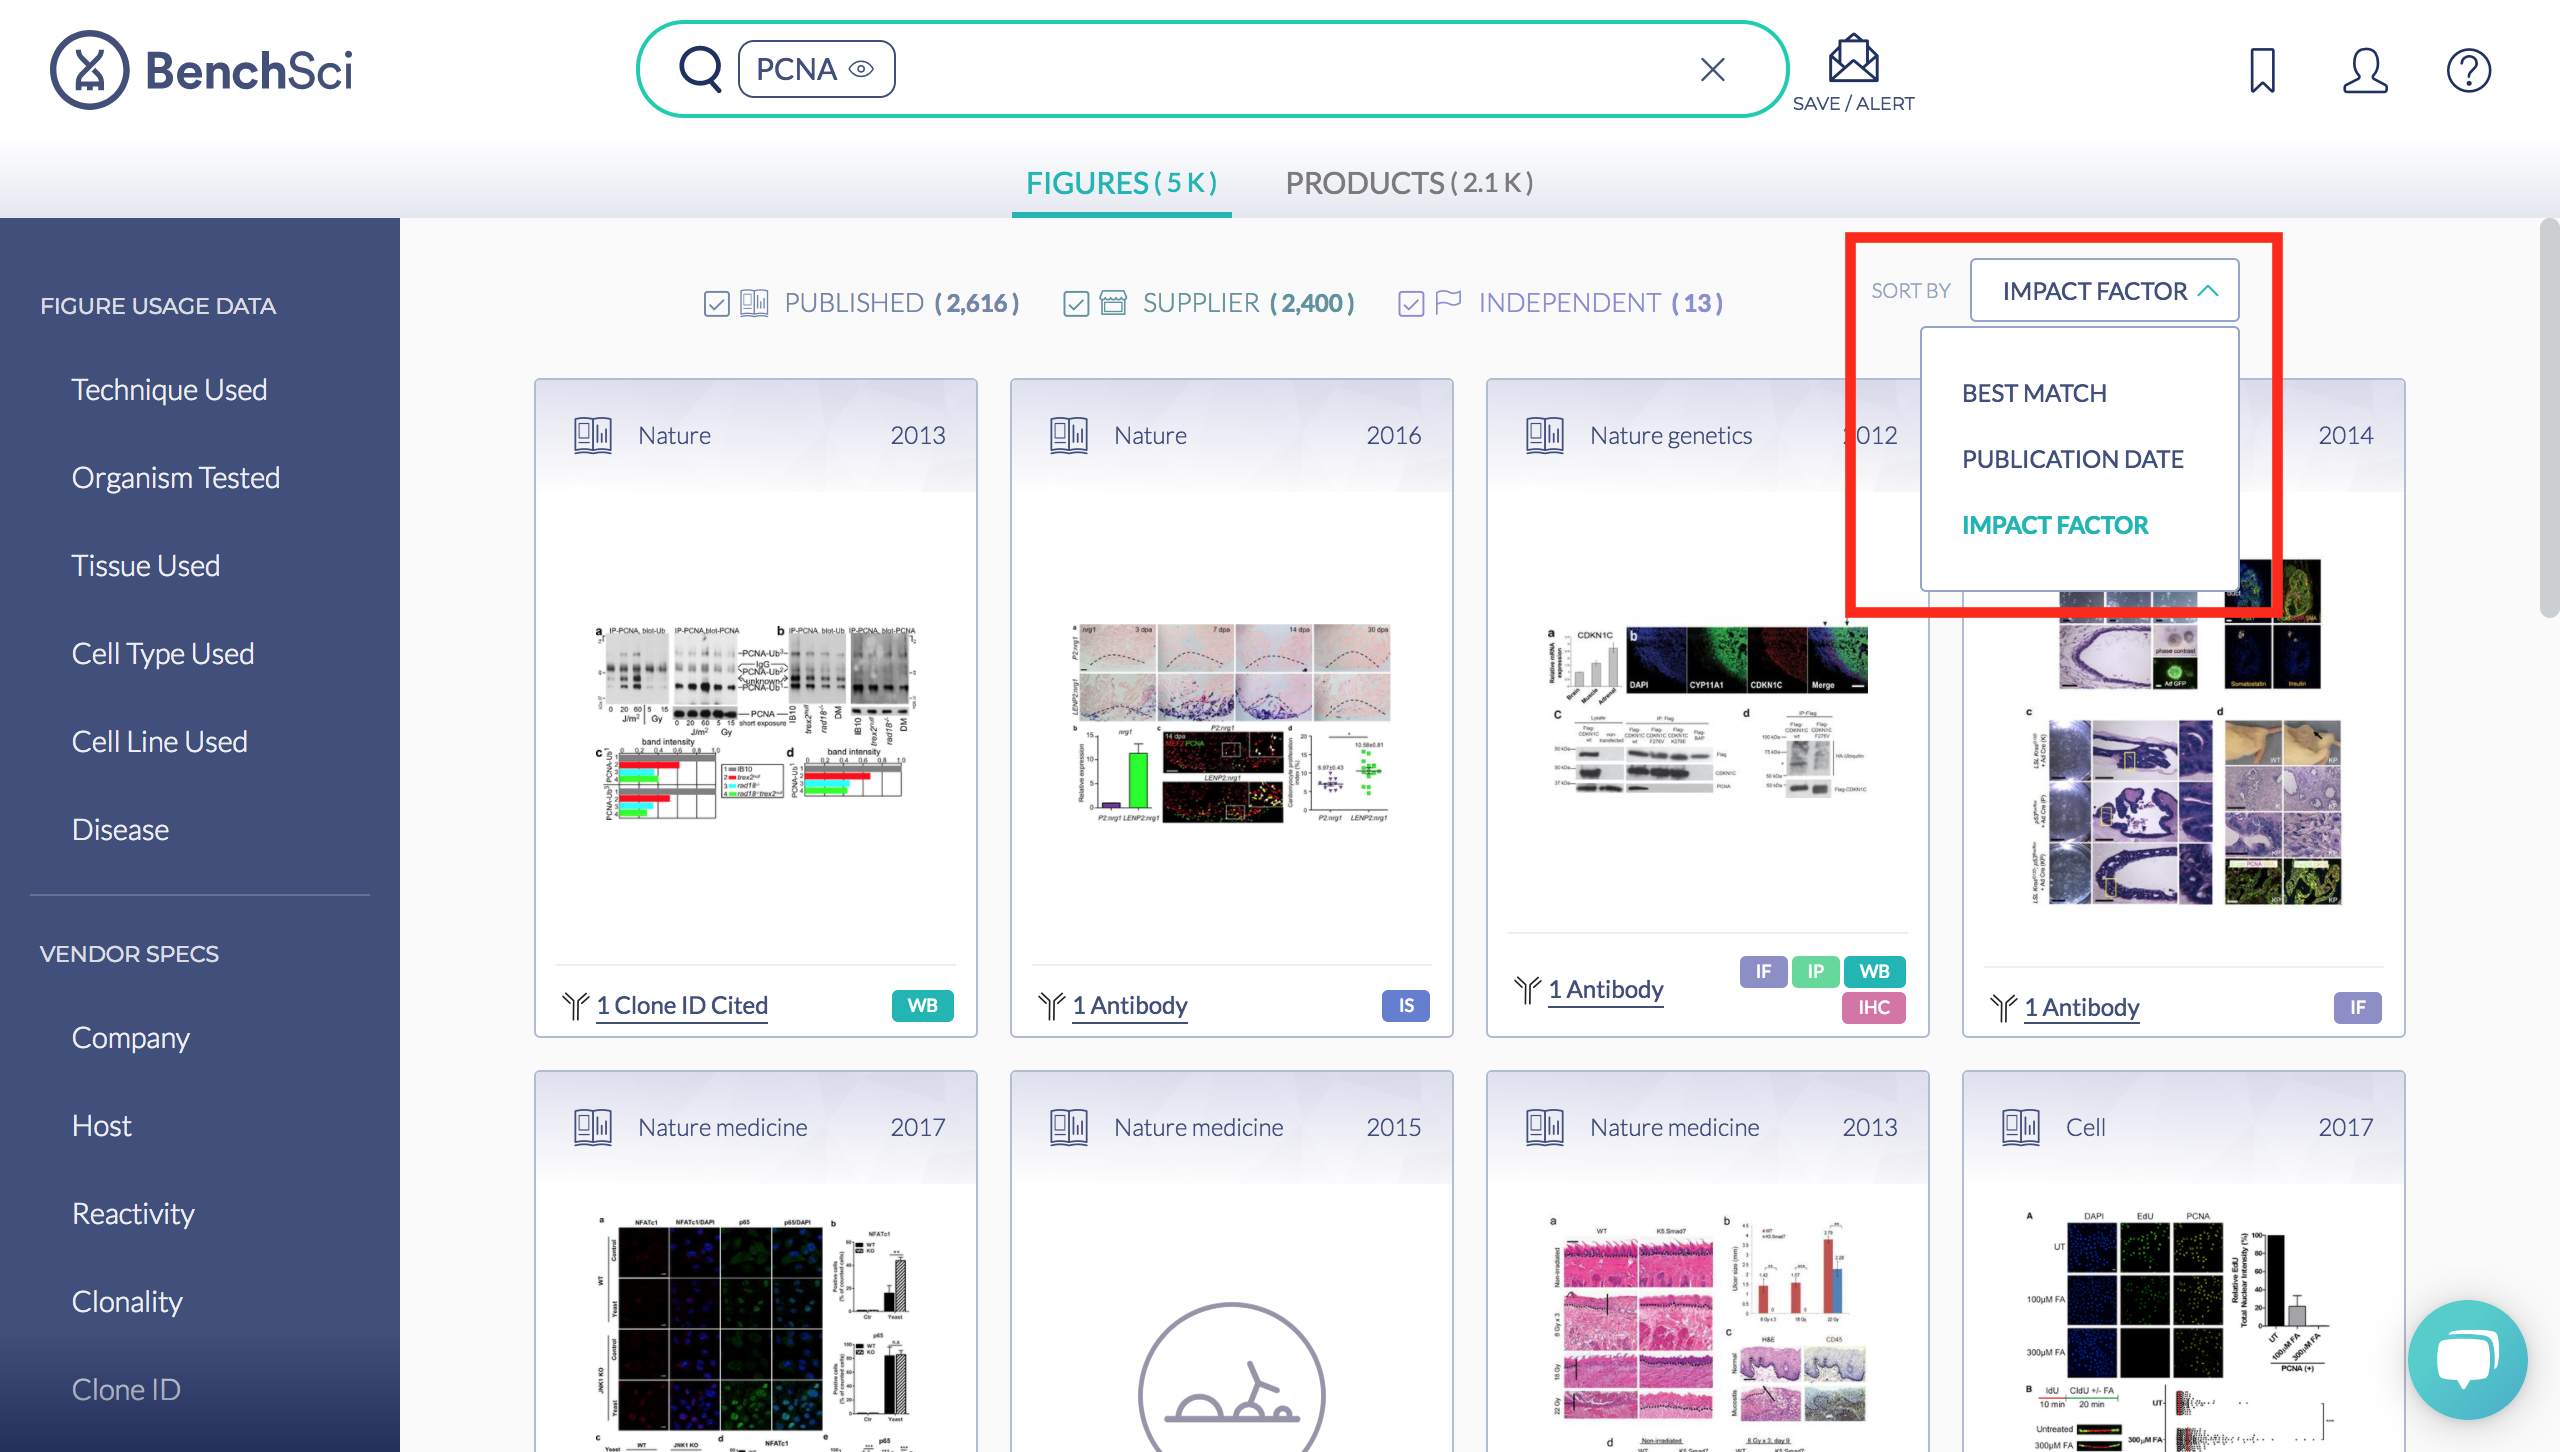Open Nature genetics figure thumbnail
Image resolution: width=2560 pixels, height=1452 pixels.
pos(1708,710)
